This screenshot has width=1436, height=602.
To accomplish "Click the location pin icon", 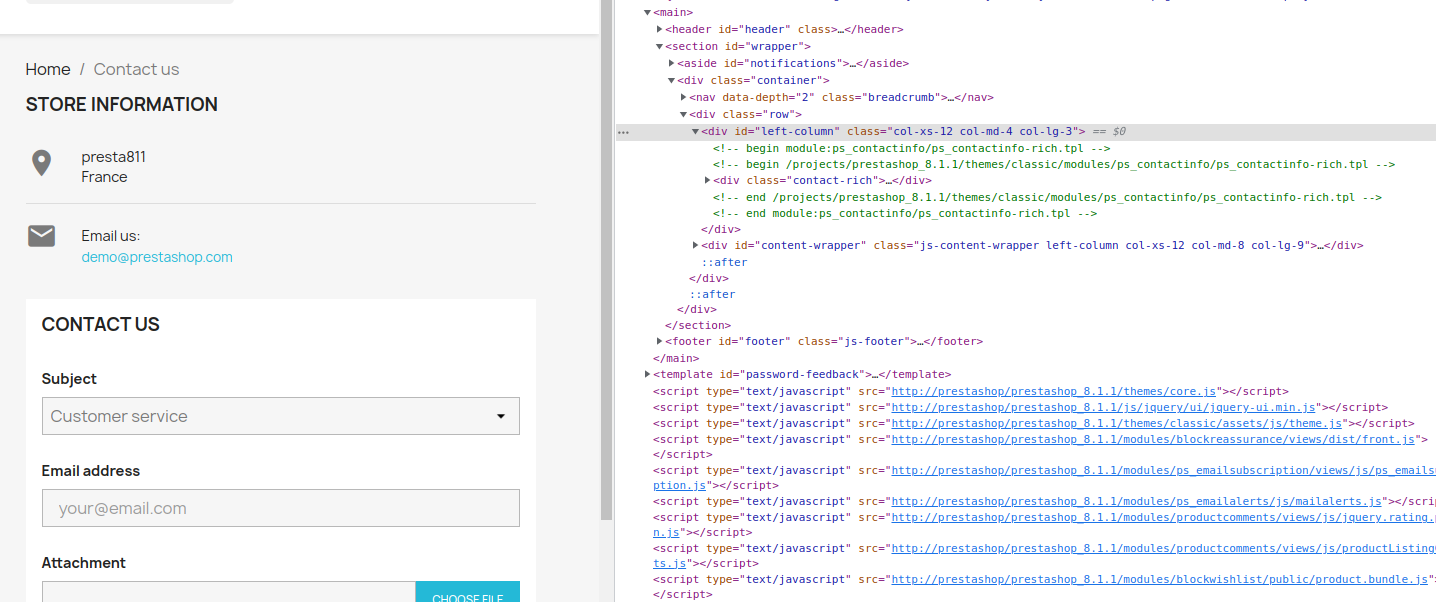I will click(41, 162).
